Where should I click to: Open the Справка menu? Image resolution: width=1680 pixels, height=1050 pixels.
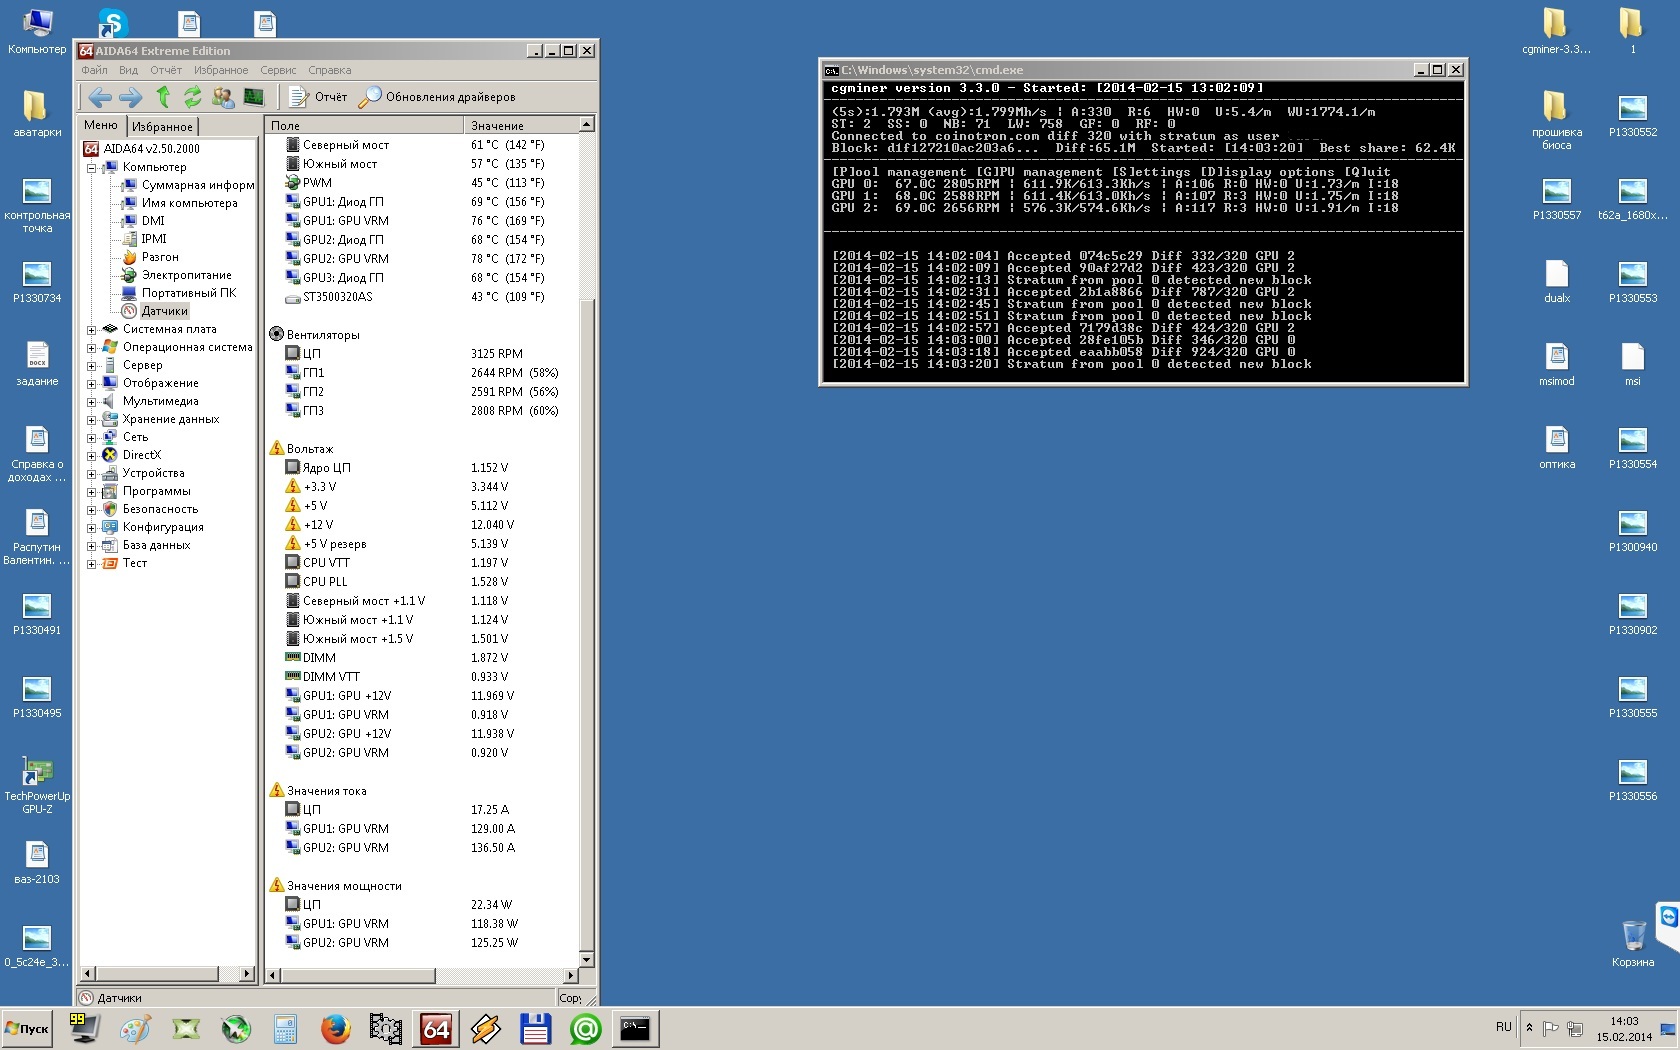coord(330,70)
